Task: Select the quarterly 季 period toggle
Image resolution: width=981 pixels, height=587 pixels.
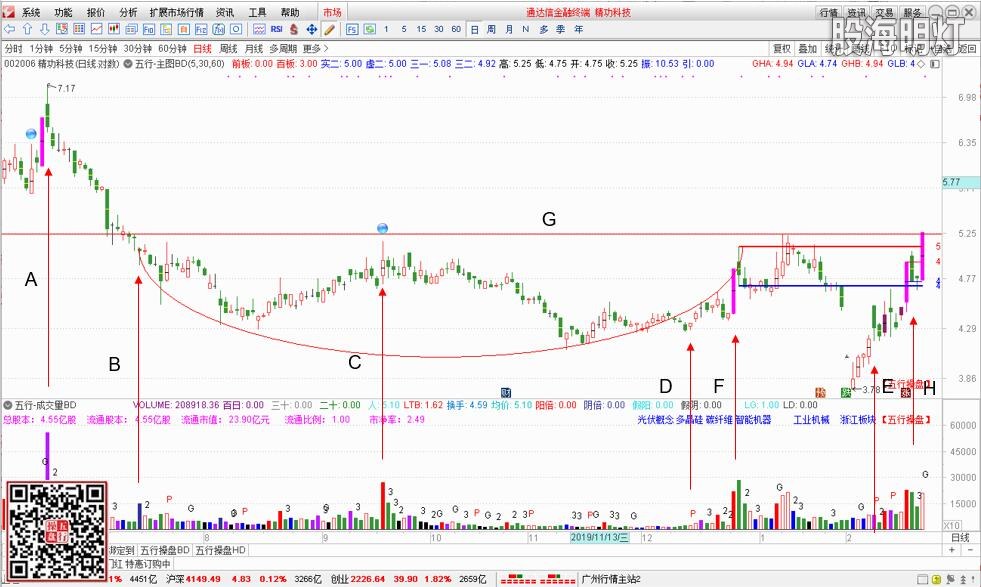Action: 561,29
